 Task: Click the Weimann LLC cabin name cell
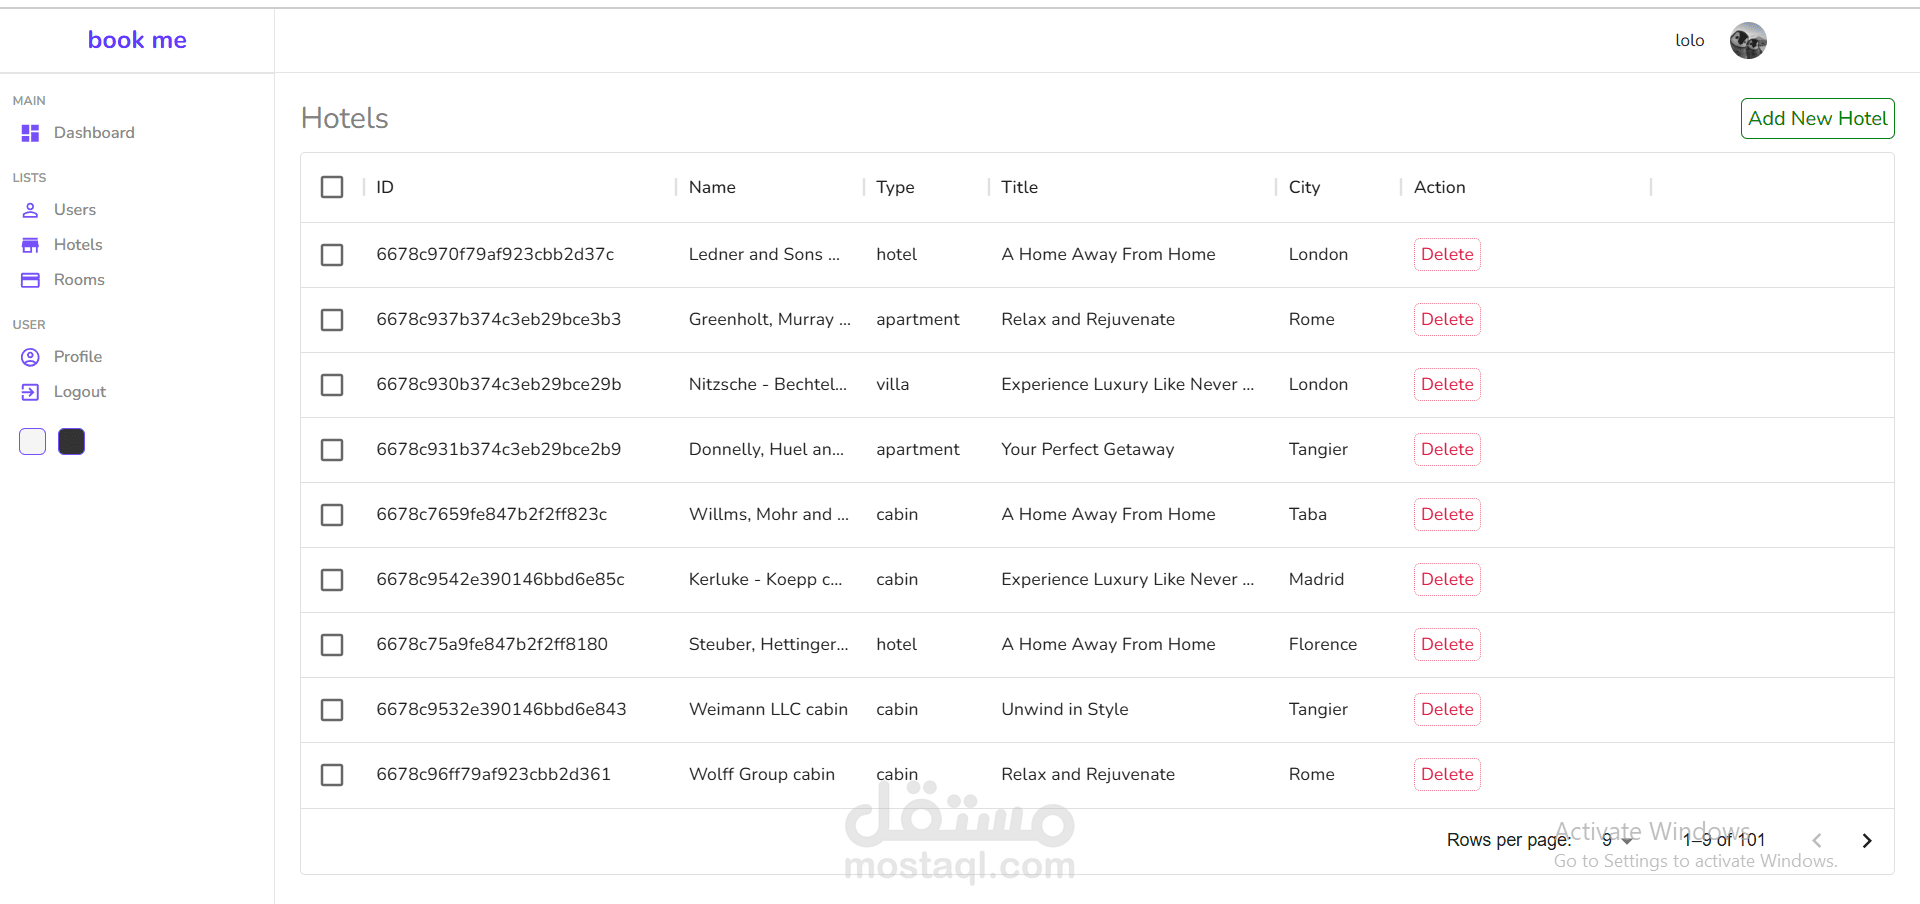pos(768,709)
